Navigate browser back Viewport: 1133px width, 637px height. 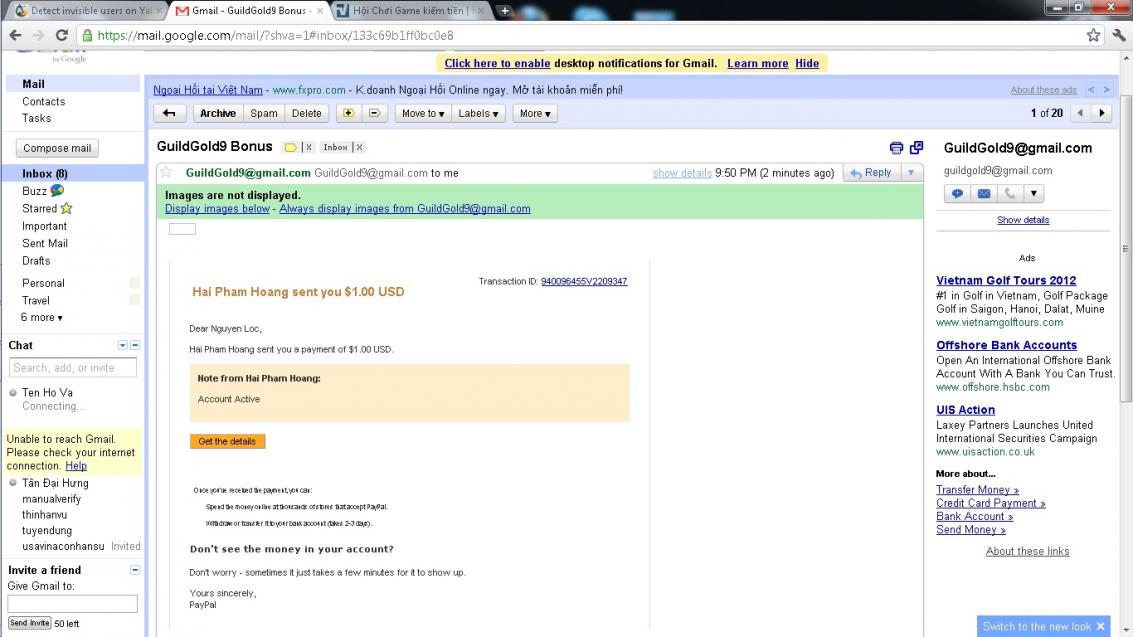pyautogui.click(x=15, y=35)
